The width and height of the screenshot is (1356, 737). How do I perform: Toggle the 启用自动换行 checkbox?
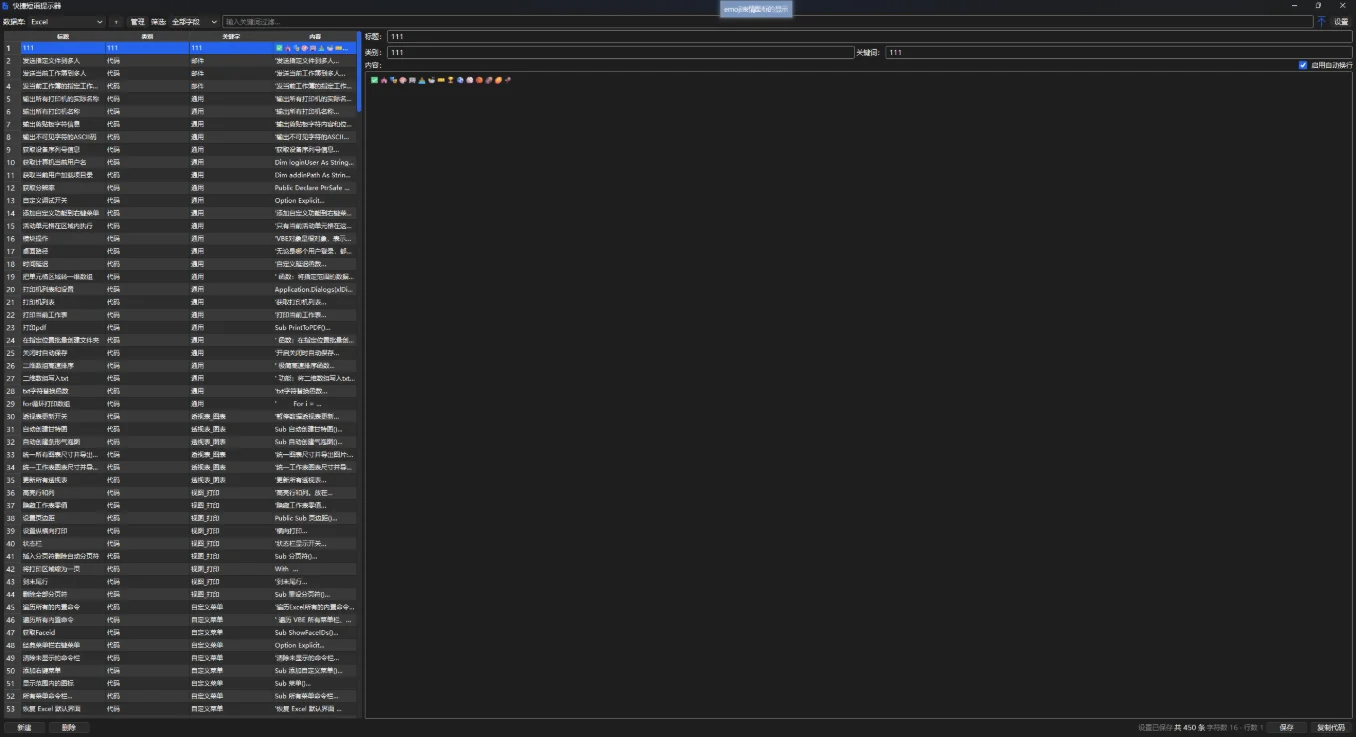(x=1303, y=65)
